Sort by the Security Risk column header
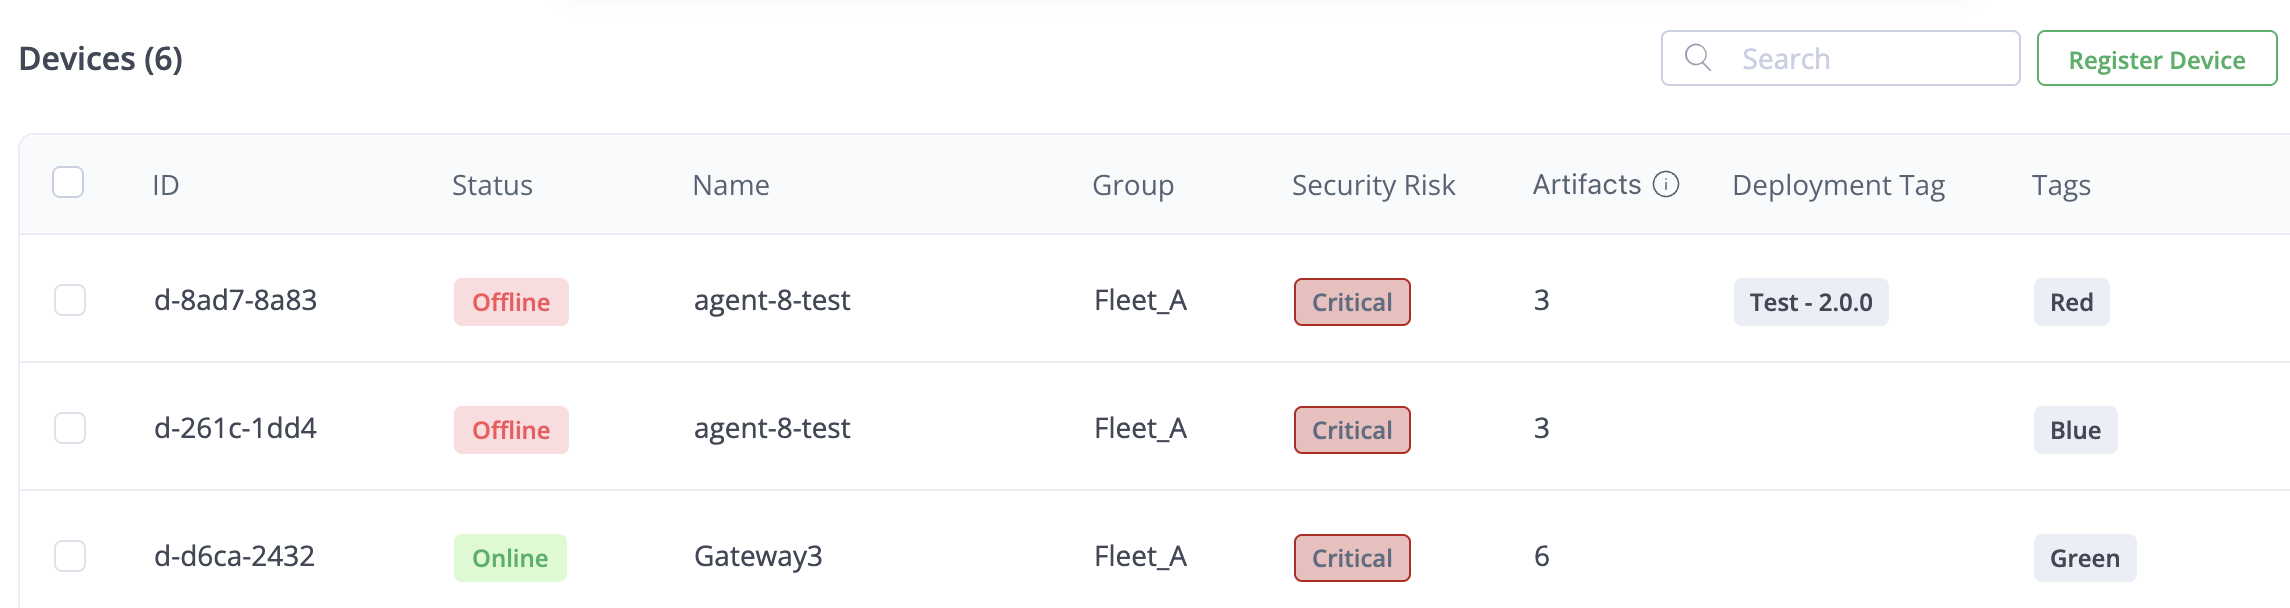 click(1373, 185)
